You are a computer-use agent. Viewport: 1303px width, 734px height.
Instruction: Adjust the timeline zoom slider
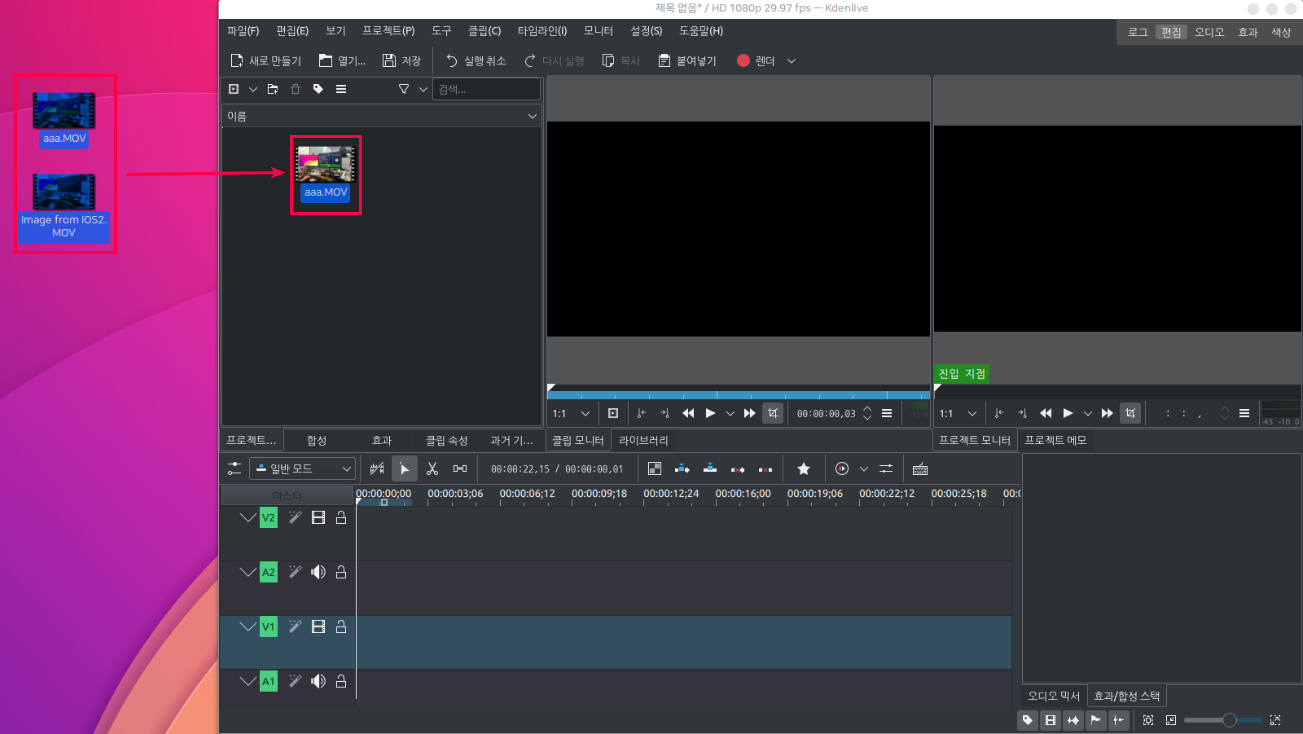1229,720
